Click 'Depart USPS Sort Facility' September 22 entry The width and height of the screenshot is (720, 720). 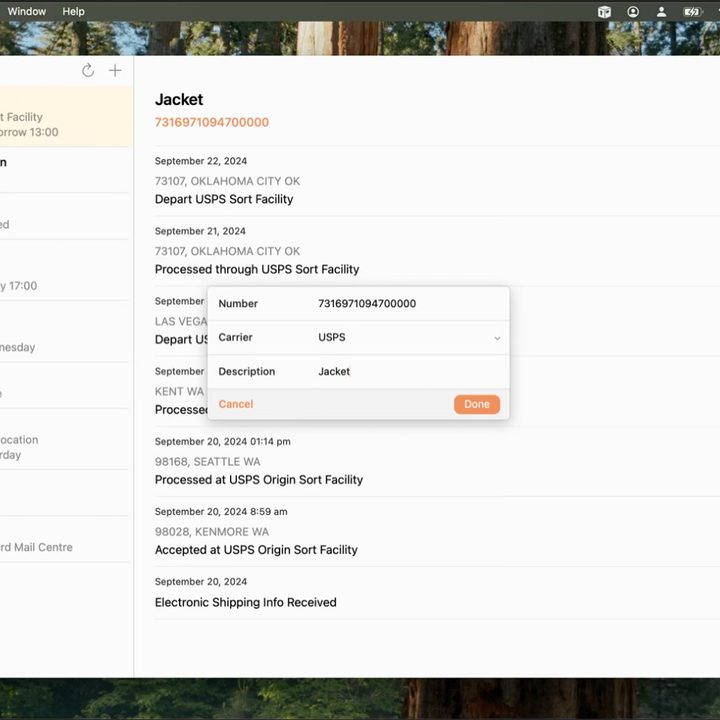224,199
